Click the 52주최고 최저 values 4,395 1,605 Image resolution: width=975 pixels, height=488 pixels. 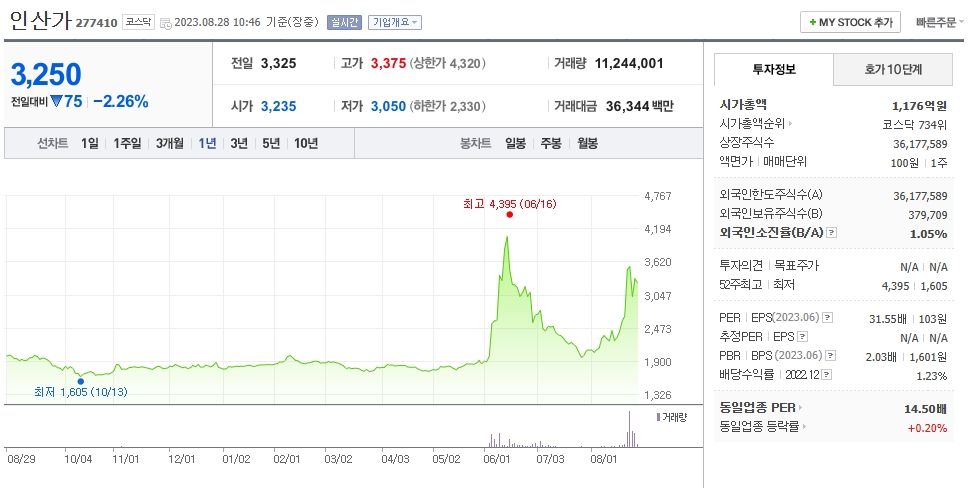(915, 286)
